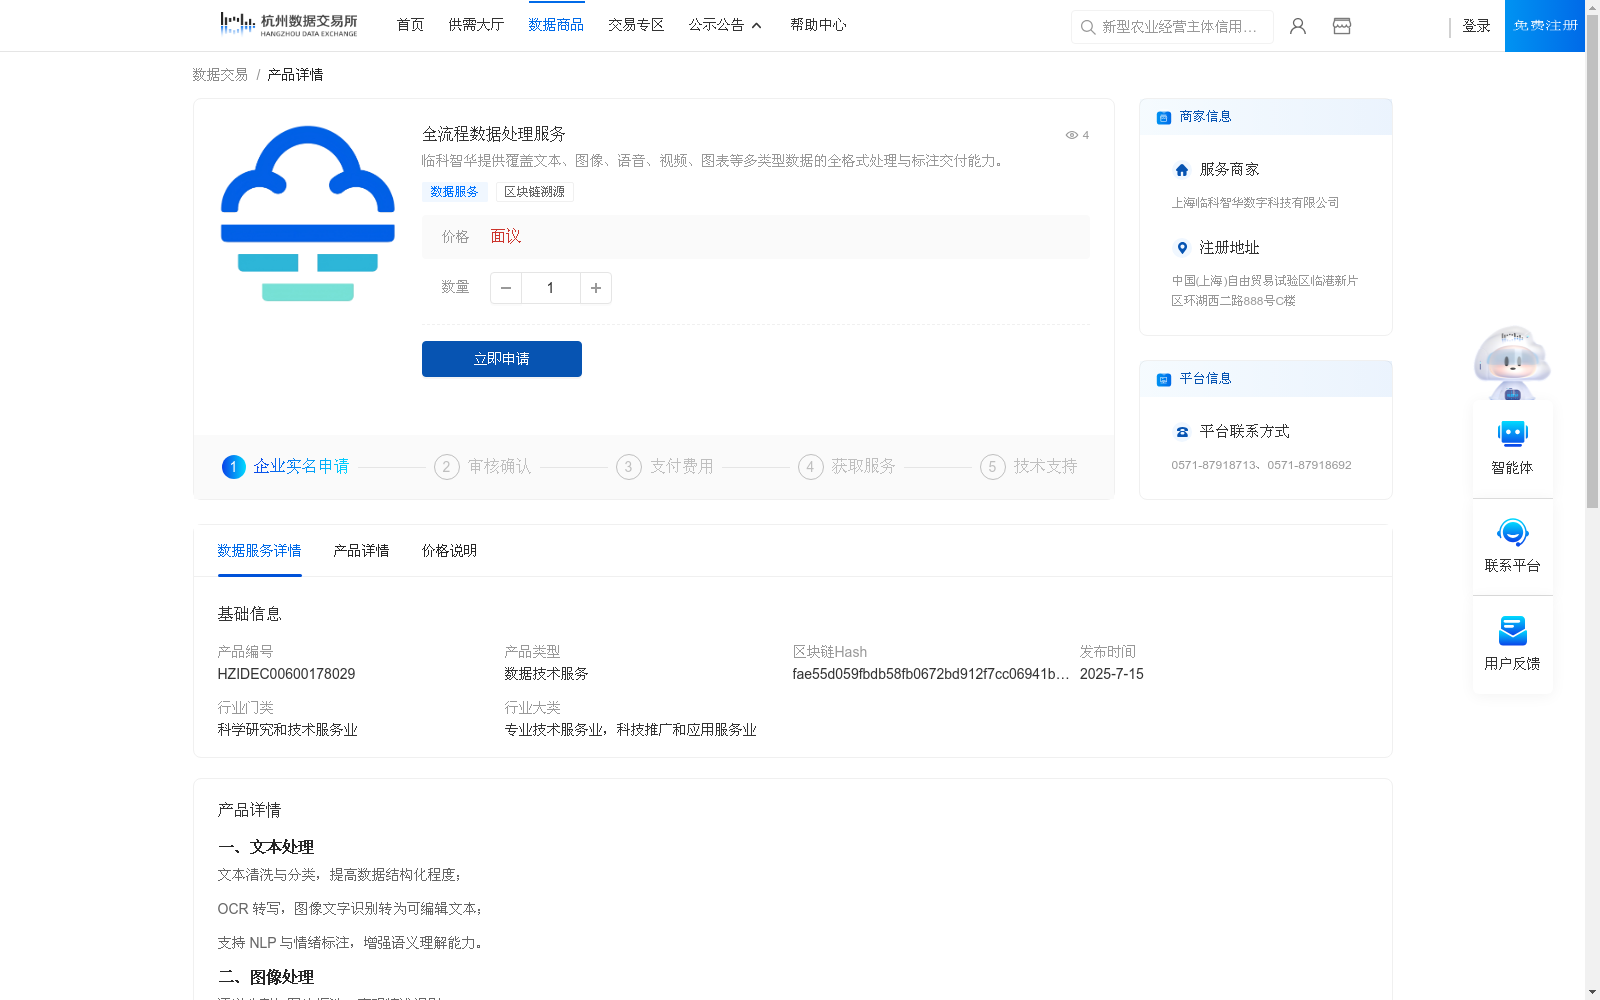Click the 二、图像处理 heading
This screenshot has width=1600, height=1000.
(266, 977)
